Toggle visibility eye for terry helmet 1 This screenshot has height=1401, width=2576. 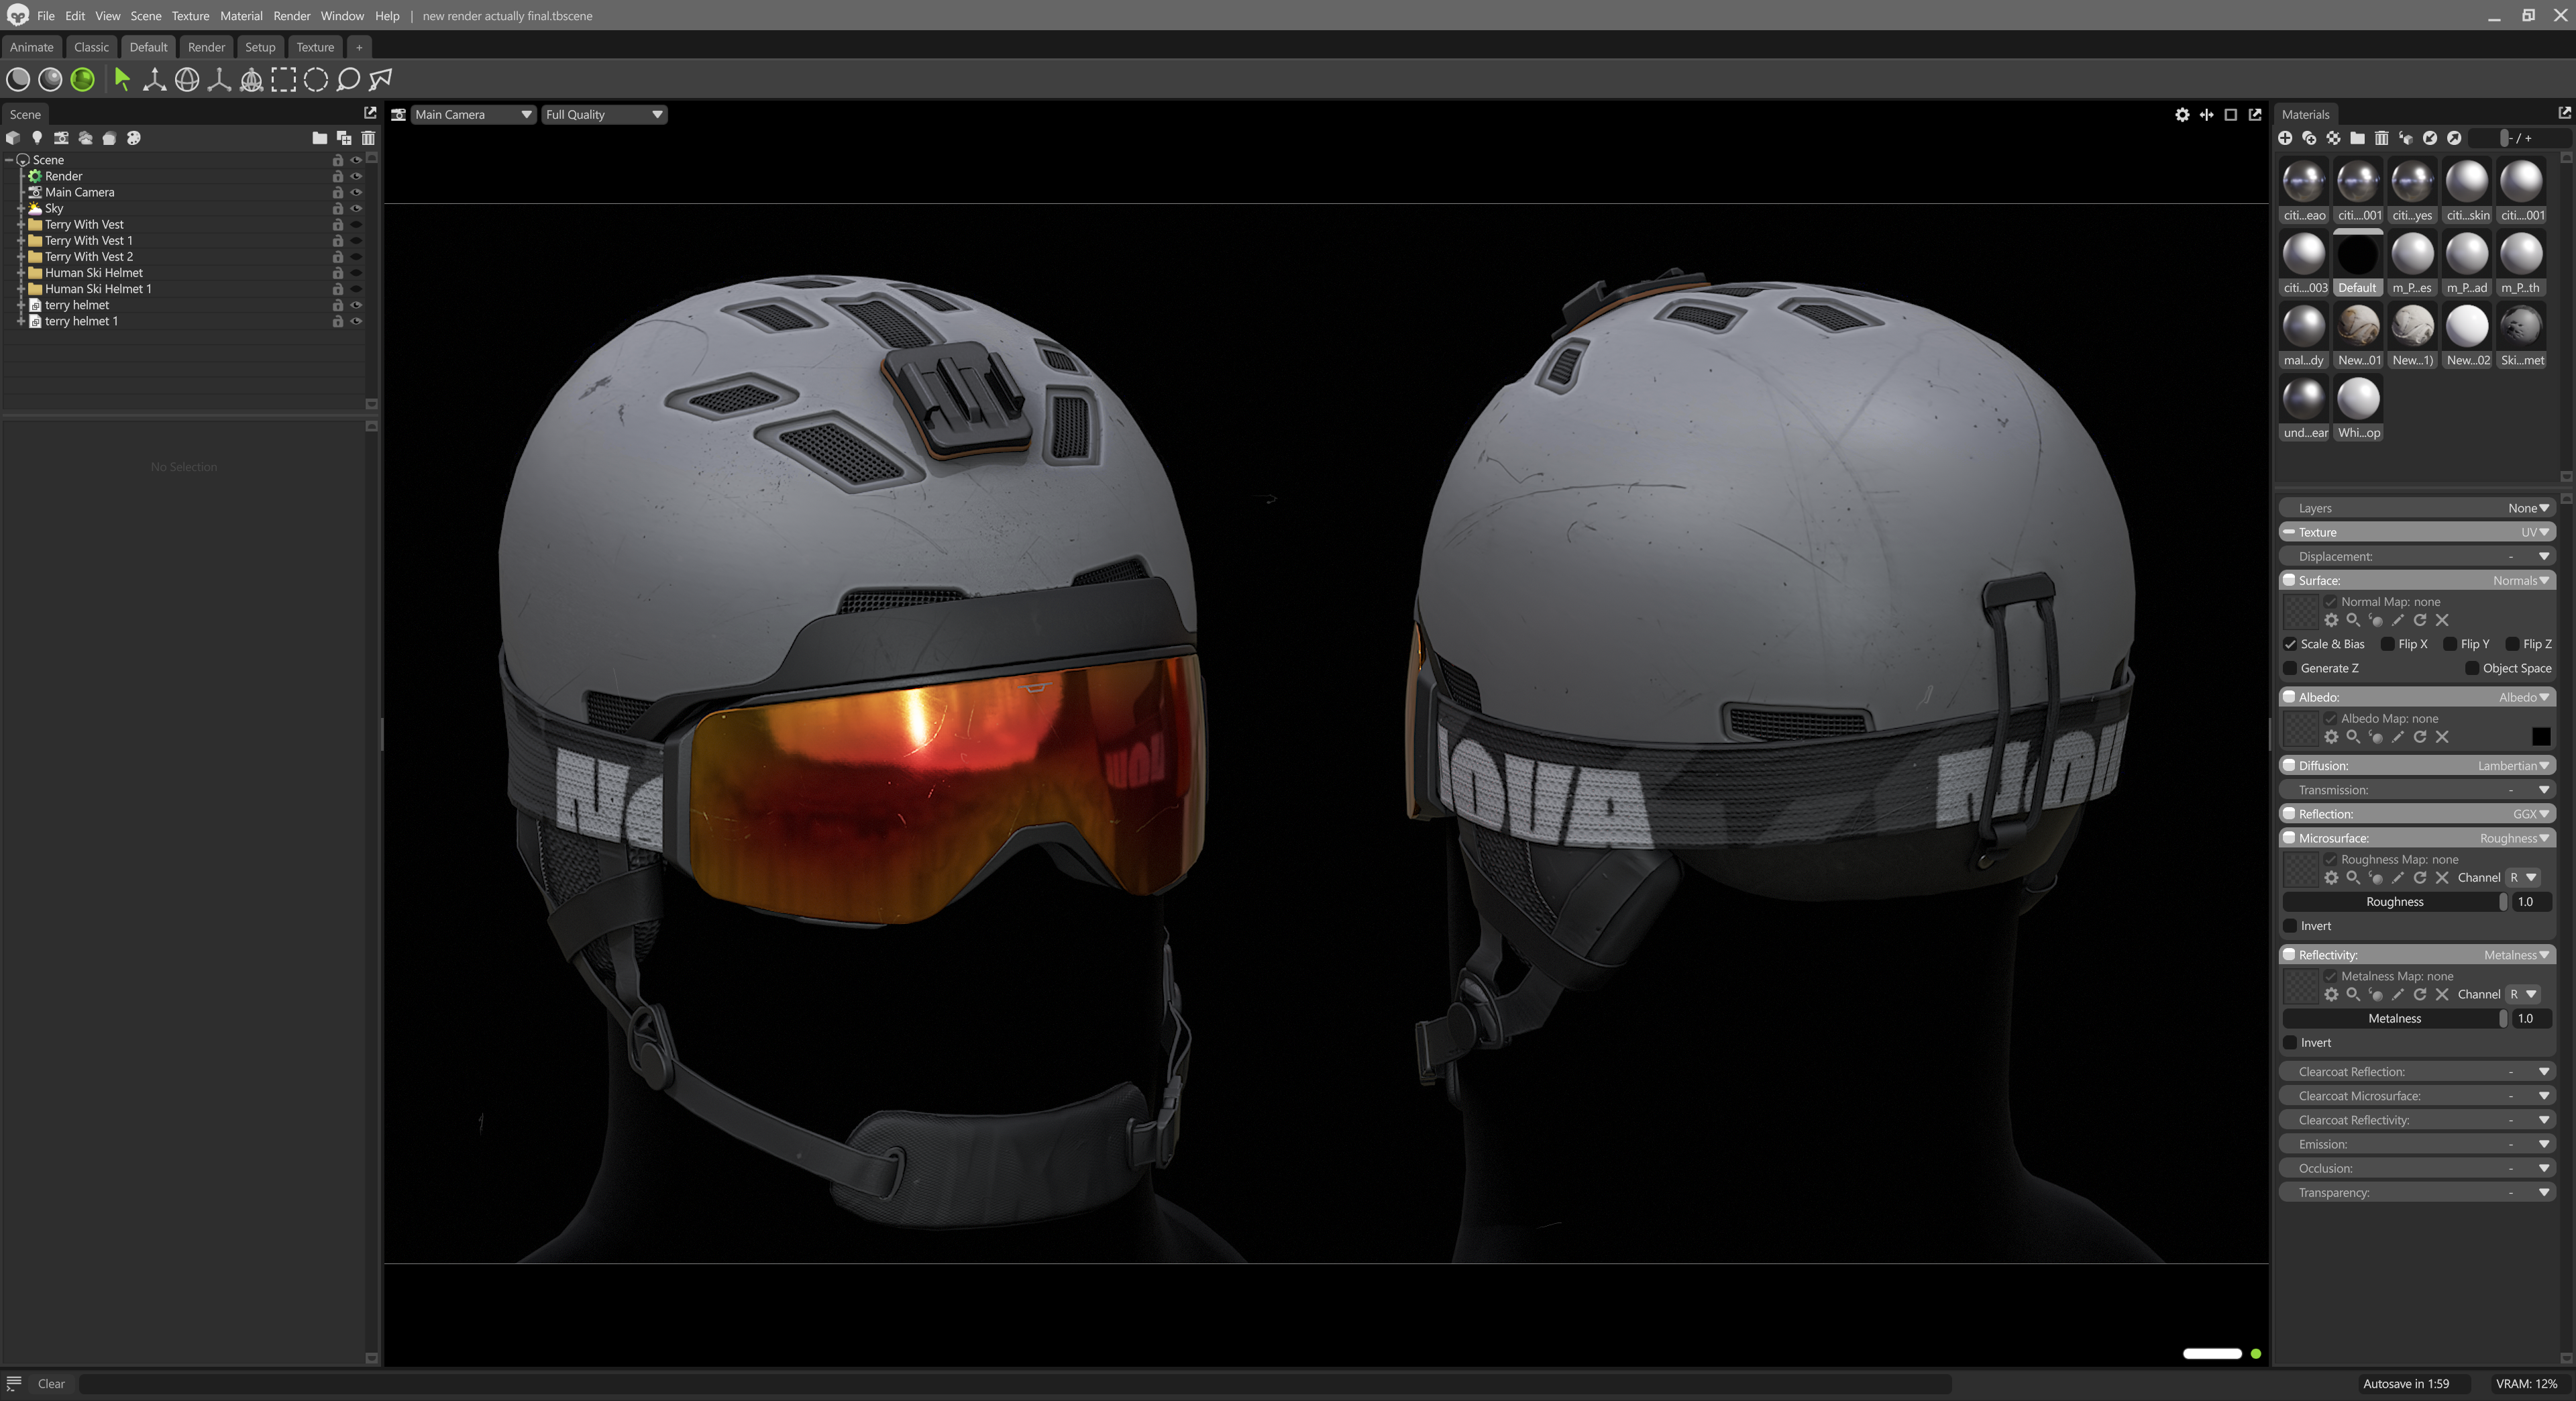pos(355,322)
